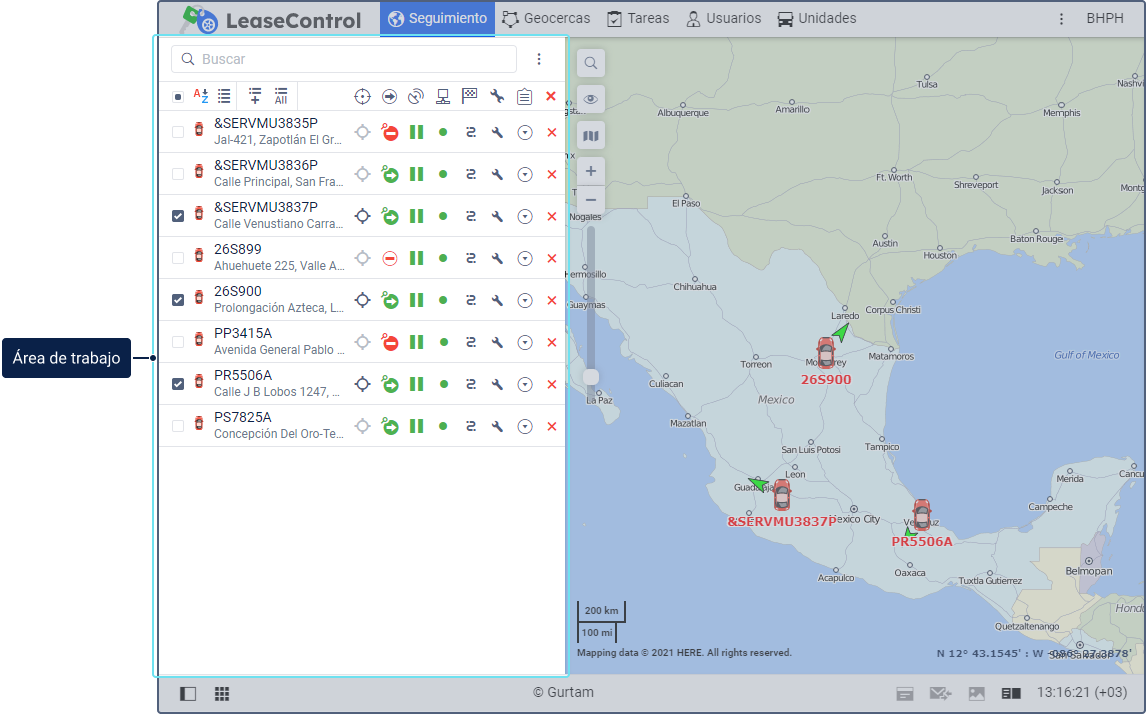Viewport: 1146px width, 714px height.
Task: Click BHPH account name
Action: pos(1104,19)
